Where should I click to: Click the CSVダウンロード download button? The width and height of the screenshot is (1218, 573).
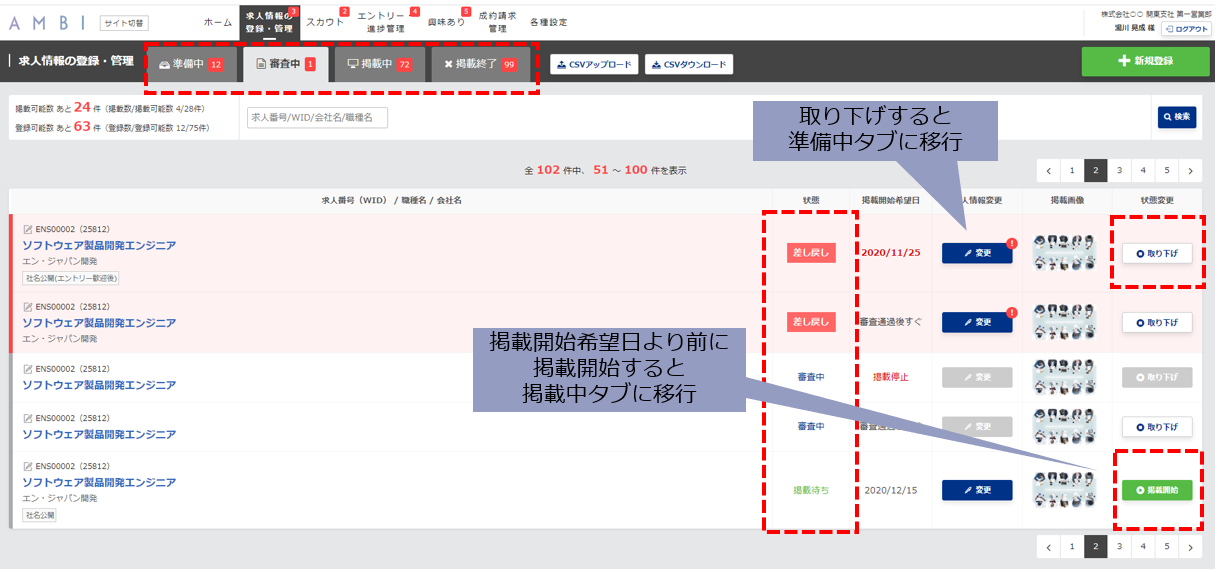tap(689, 65)
